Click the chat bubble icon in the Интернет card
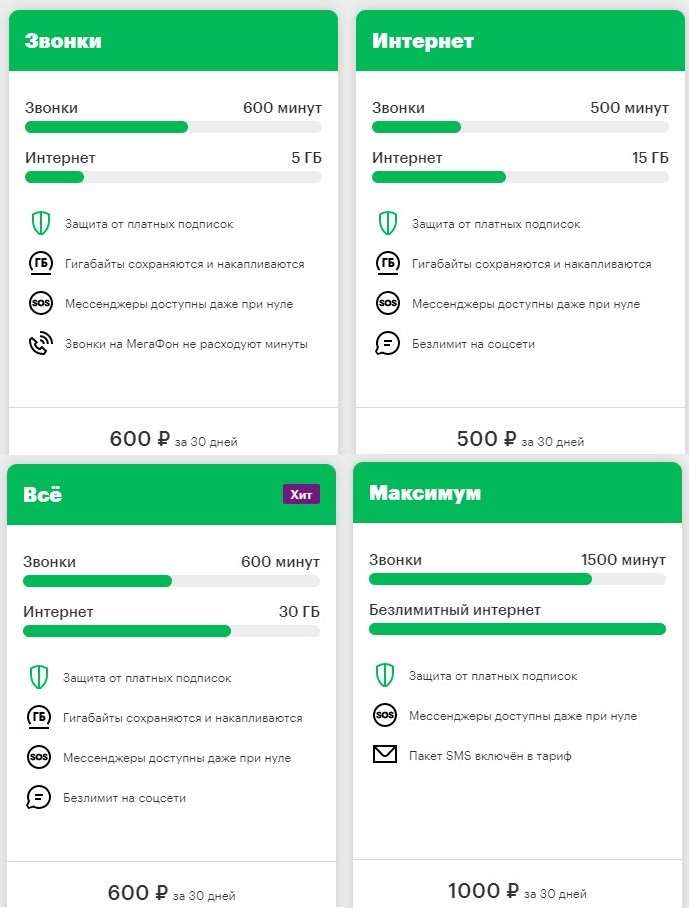The image size is (689, 908). 387,344
